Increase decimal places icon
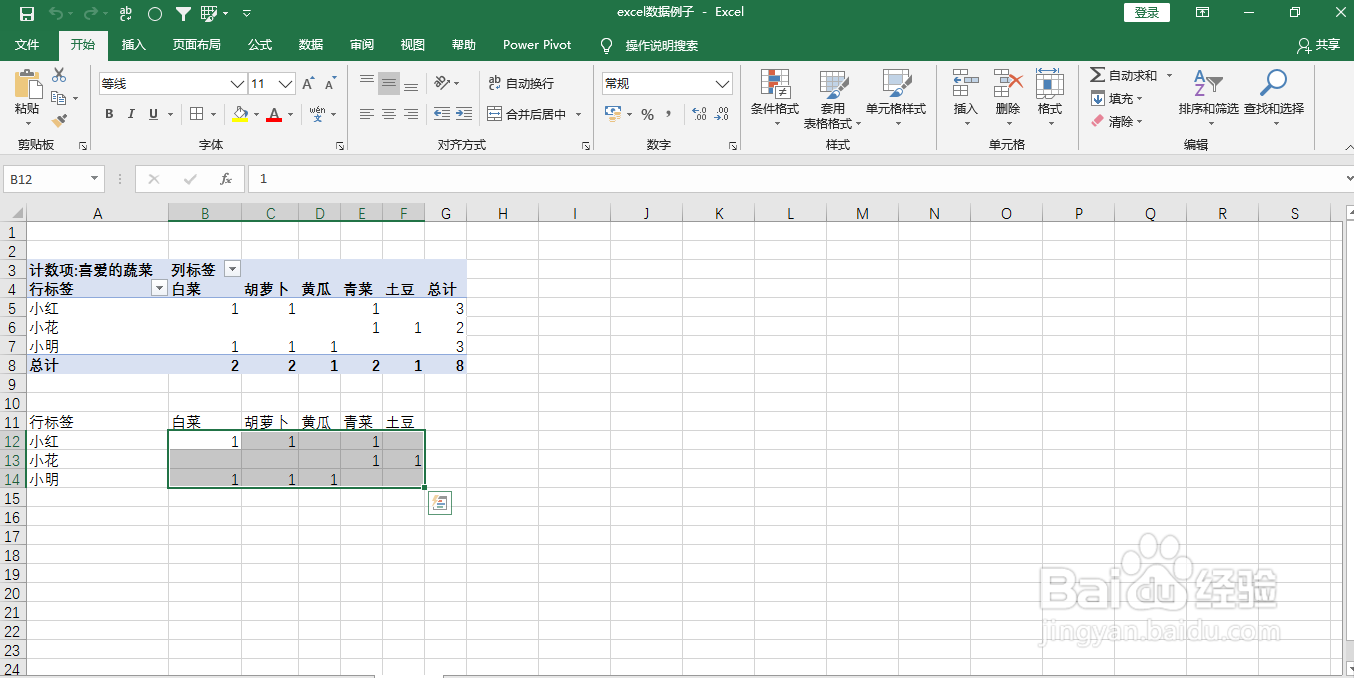The width and height of the screenshot is (1354, 678). pos(699,114)
